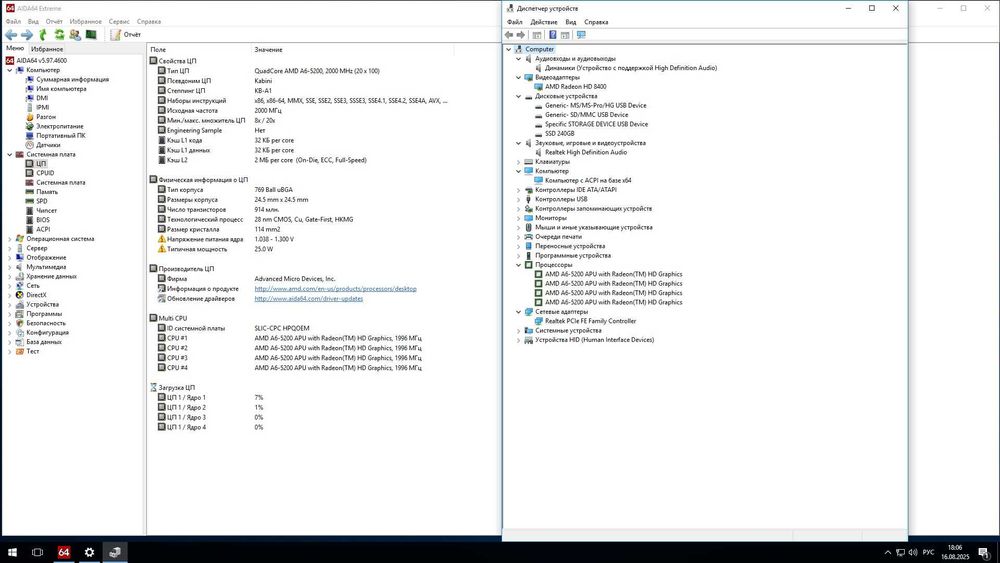Select Realtek High Definition Audio device
The image size is (1000, 563).
click(x=585, y=152)
